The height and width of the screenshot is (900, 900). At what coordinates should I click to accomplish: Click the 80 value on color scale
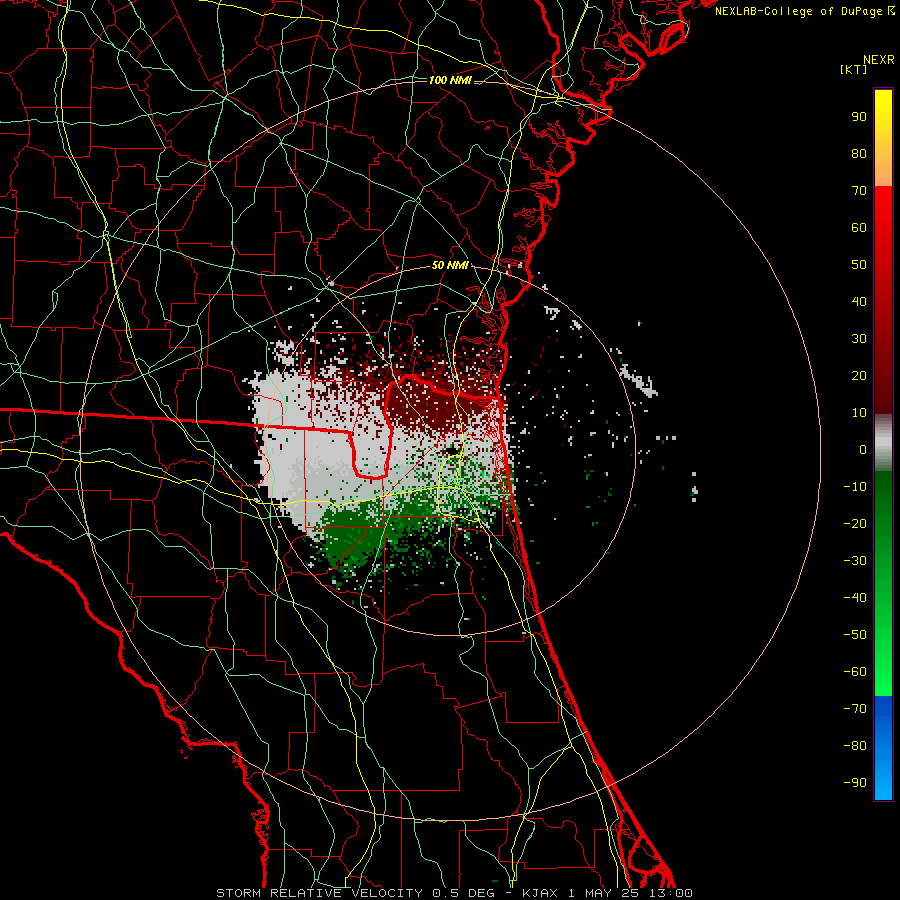[859, 153]
